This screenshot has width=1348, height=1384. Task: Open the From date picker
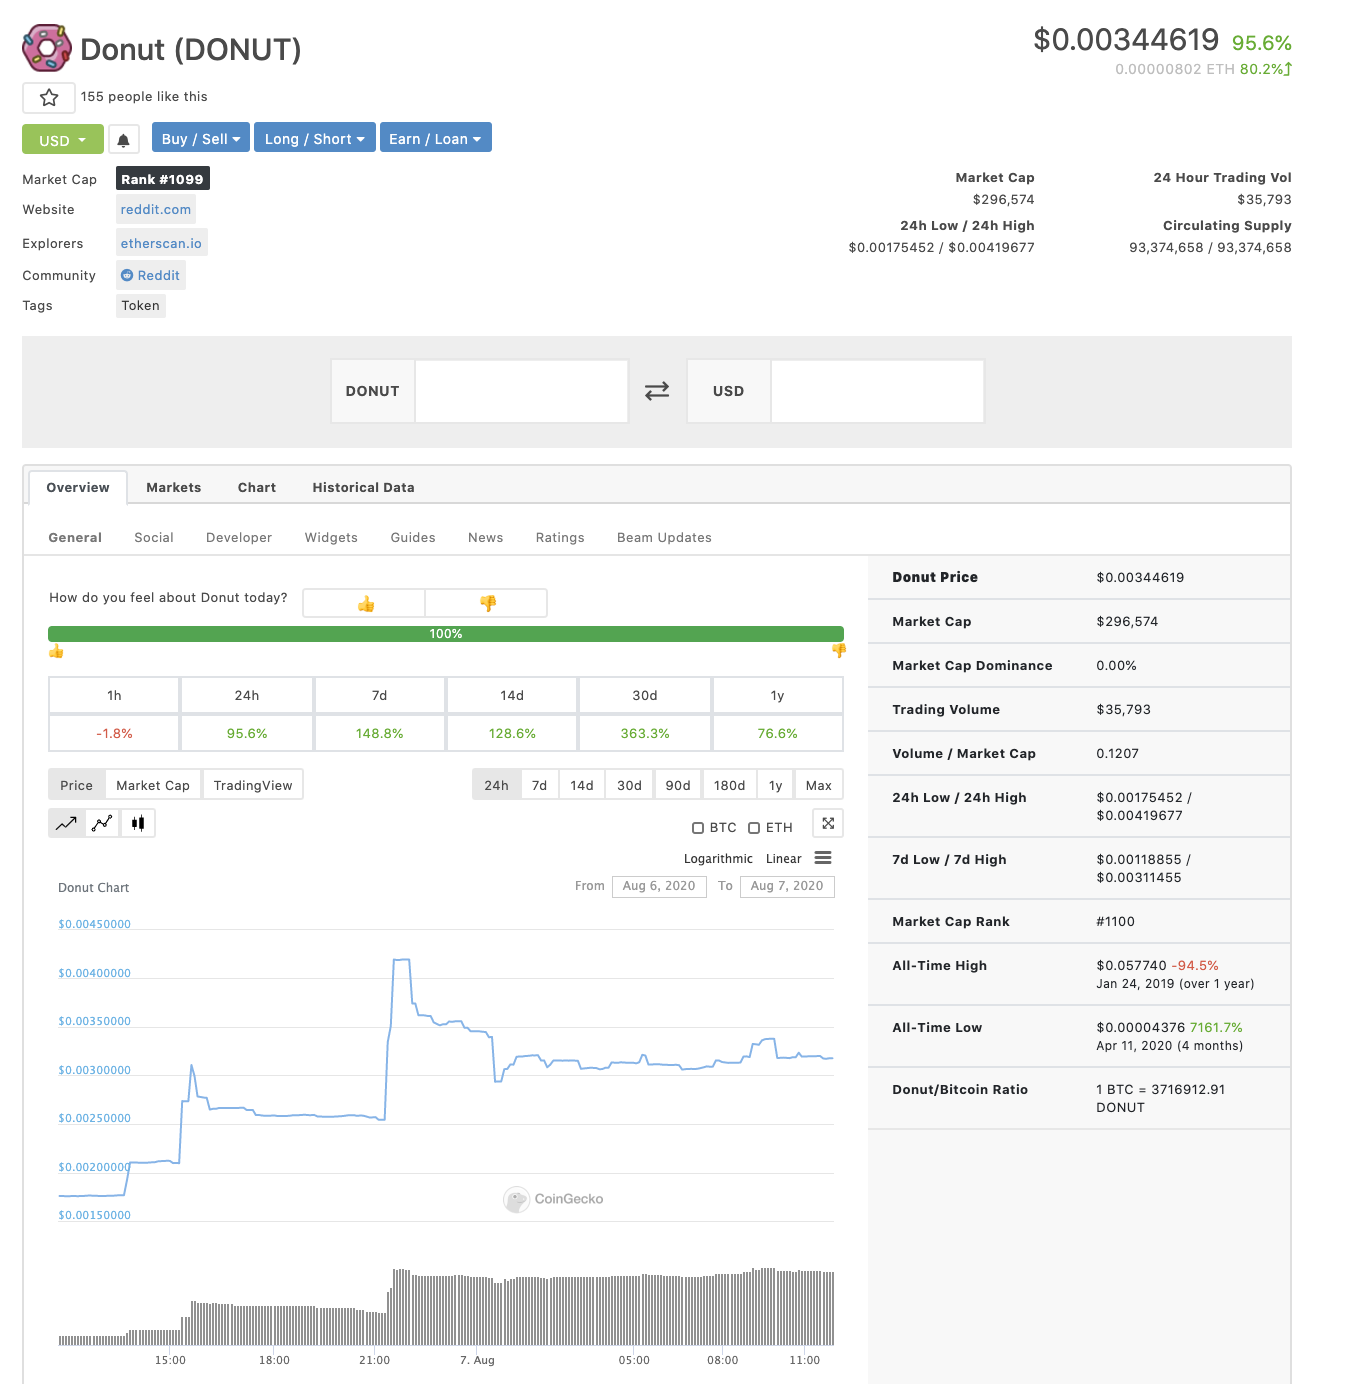[659, 886]
